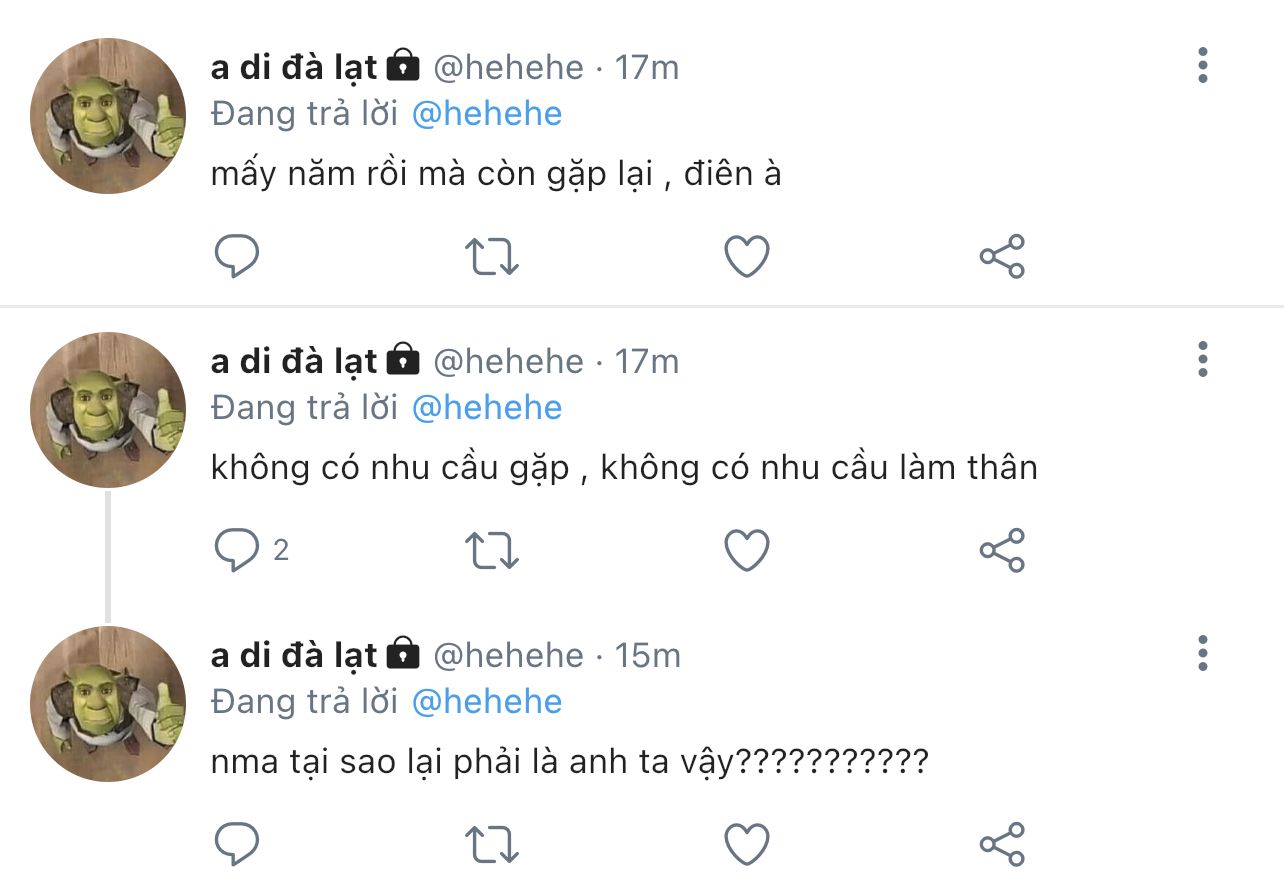The image size is (1284, 888).
Task: Share the "mấy năm rồi" tweet
Action: [x=1001, y=257]
